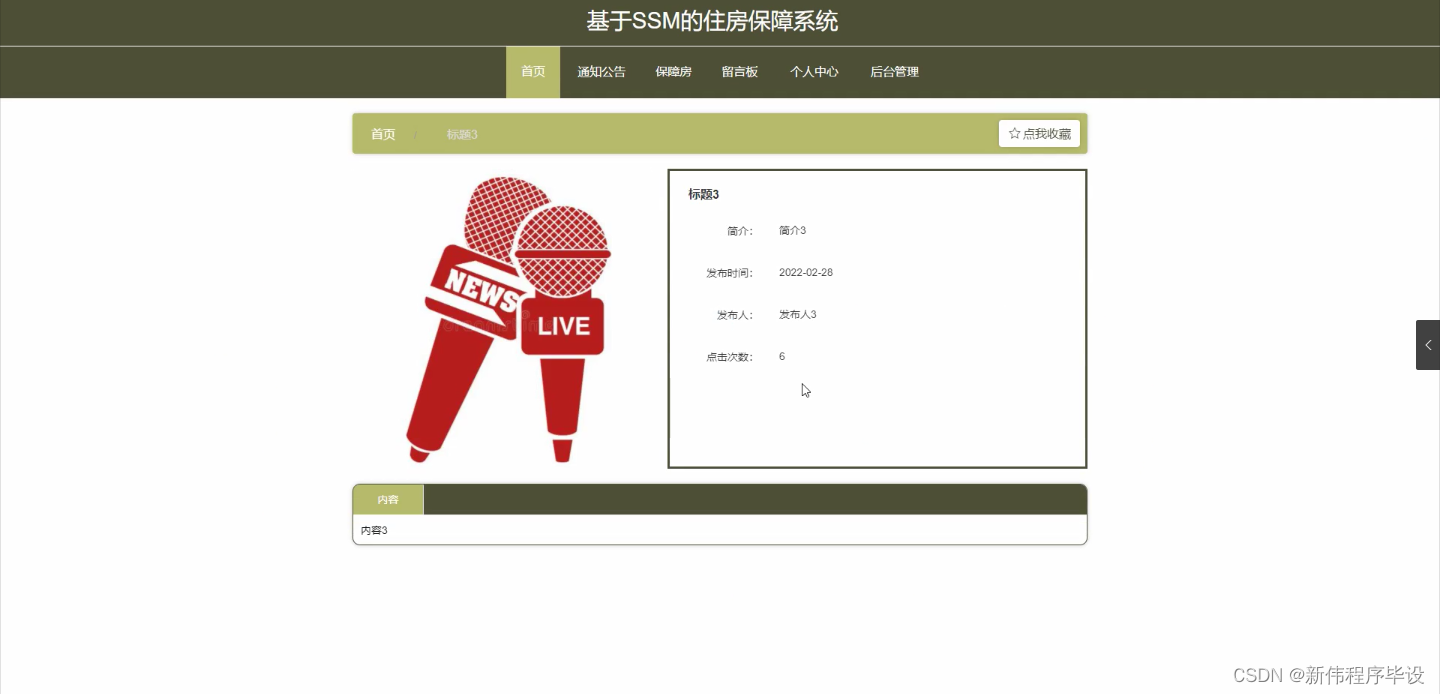This screenshot has width=1440, height=694.
Task: Expand the side panel chevron arrow
Action: [x=1428, y=345]
